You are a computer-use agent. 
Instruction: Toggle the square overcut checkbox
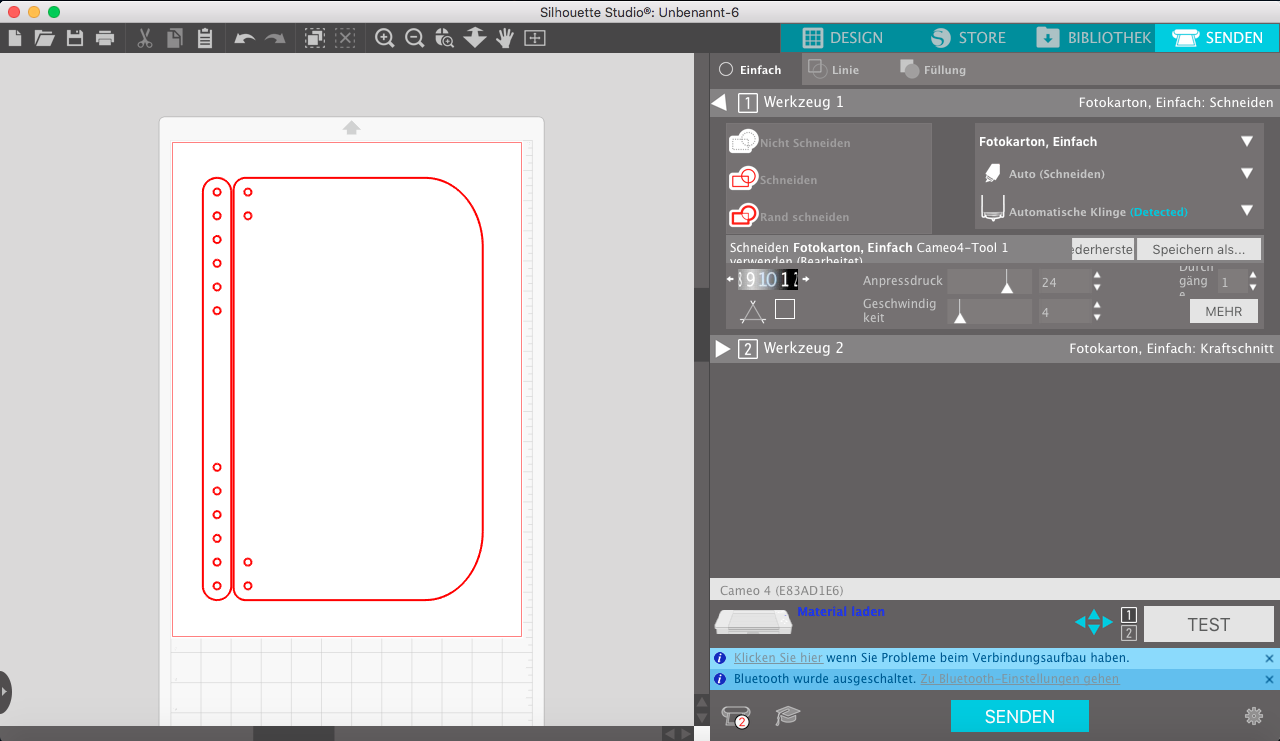(x=785, y=309)
